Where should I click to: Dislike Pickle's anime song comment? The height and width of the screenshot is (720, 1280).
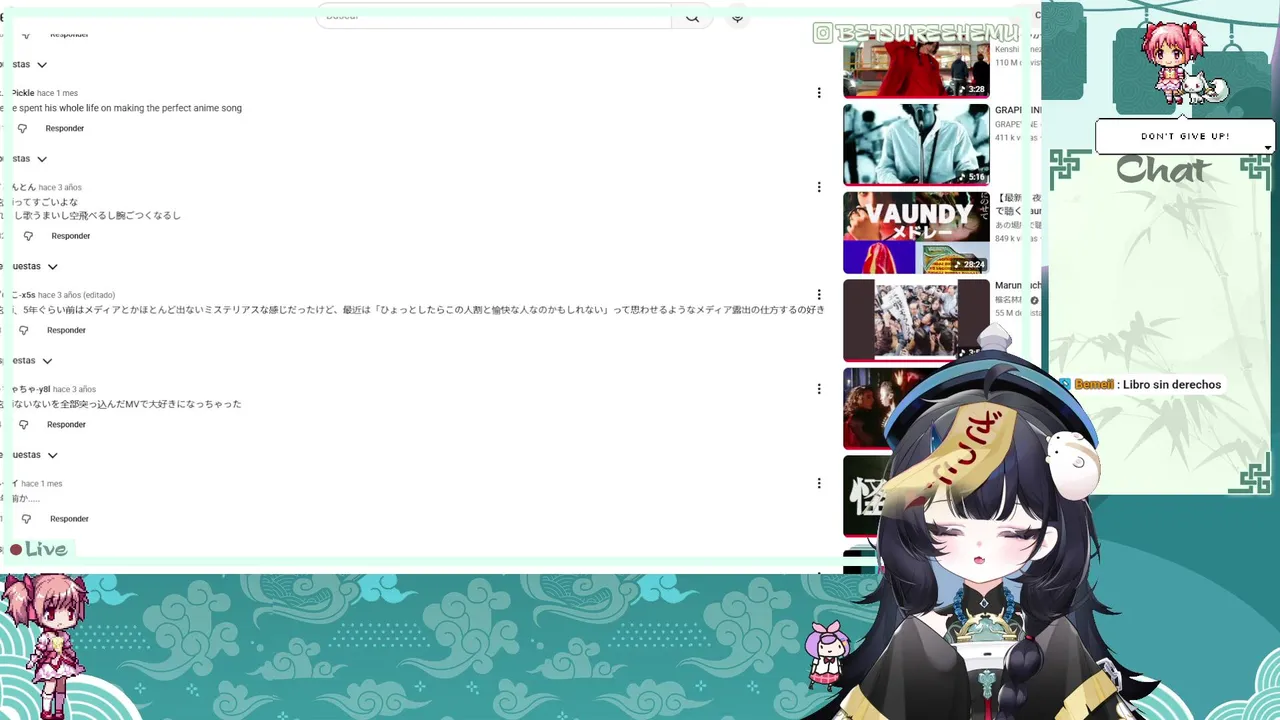(22, 129)
